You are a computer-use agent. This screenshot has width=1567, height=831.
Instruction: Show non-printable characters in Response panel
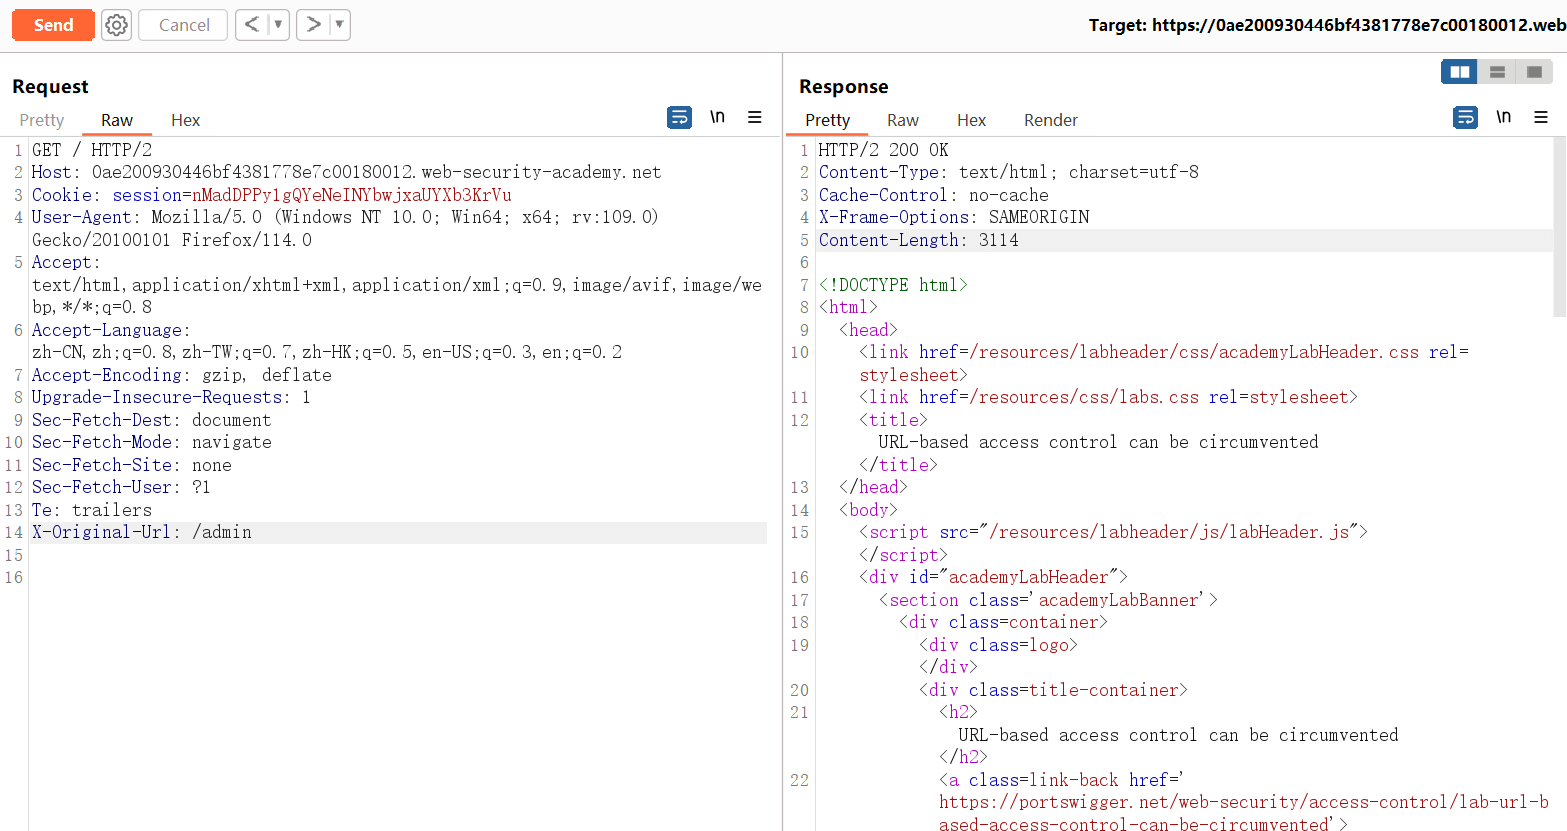coord(1503,118)
